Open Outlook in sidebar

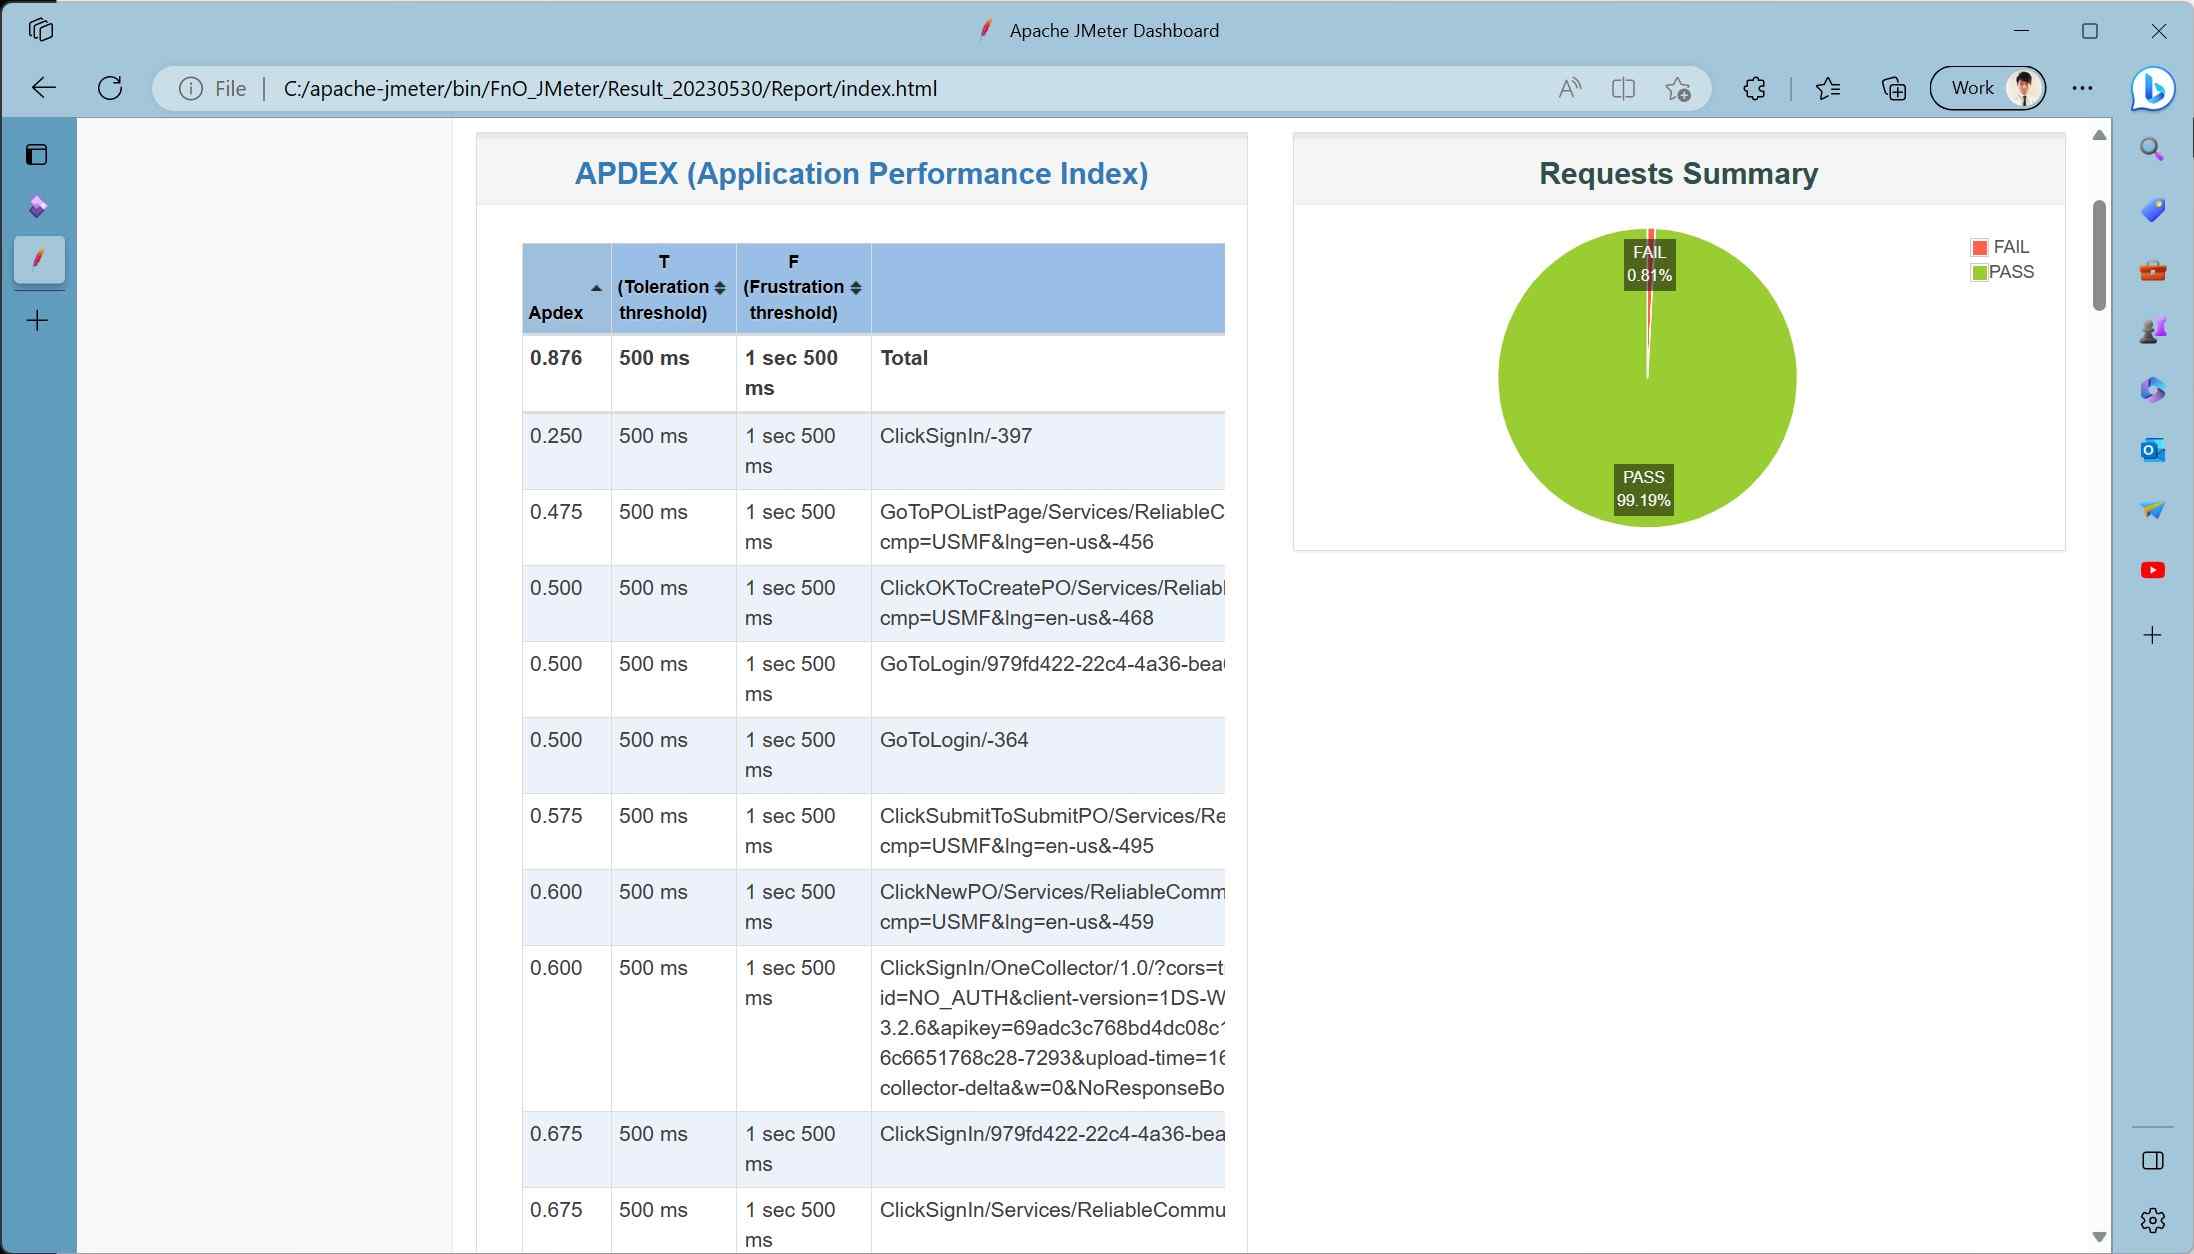tap(2152, 450)
